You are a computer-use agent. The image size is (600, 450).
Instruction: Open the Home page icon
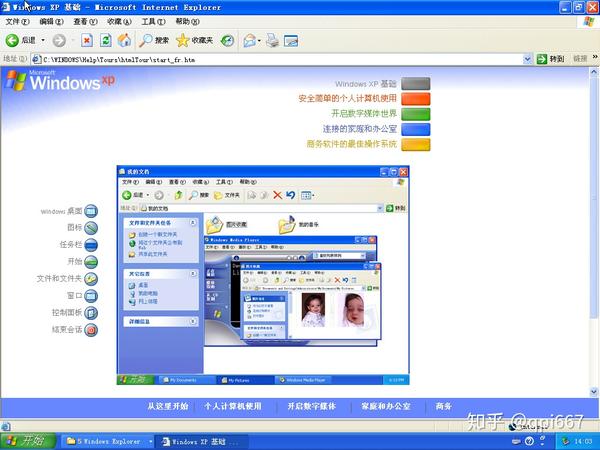124,40
